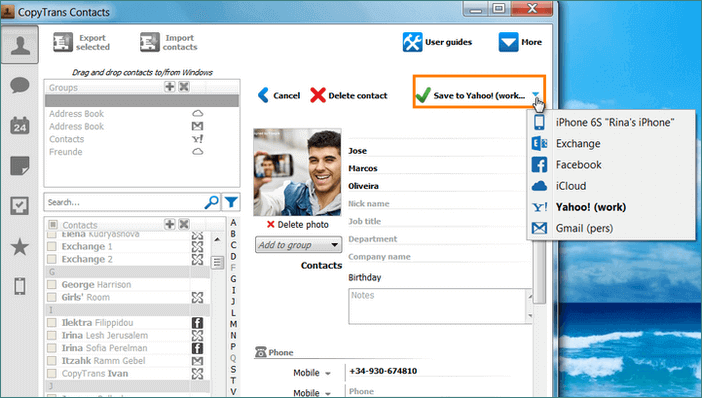Jump to letter A in index
The height and width of the screenshot is (398, 702).
point(233,223)
